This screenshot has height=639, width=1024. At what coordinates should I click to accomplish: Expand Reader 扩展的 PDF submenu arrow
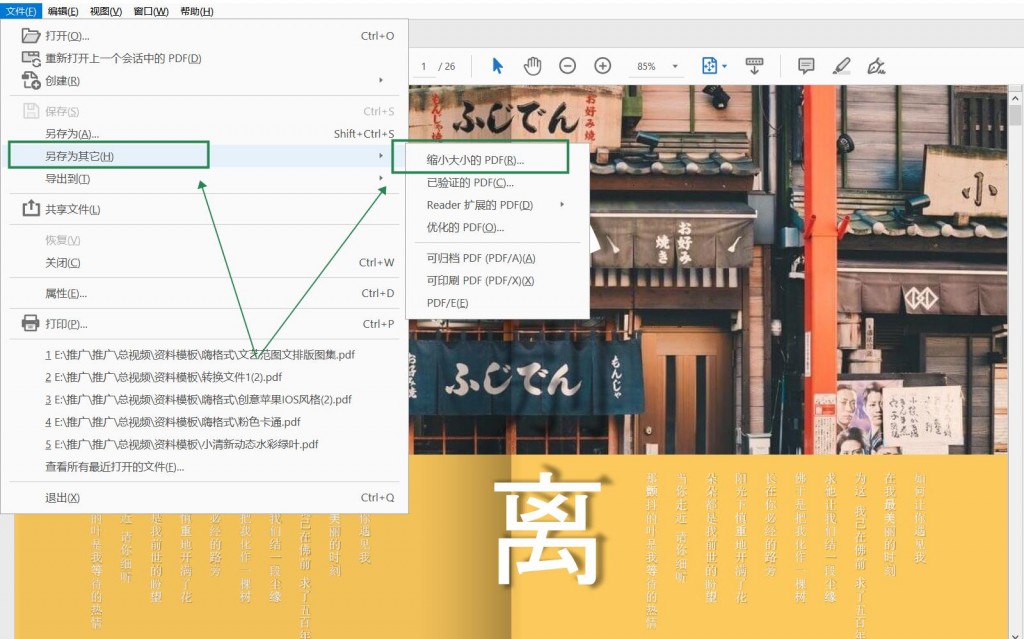click(562, 205)
